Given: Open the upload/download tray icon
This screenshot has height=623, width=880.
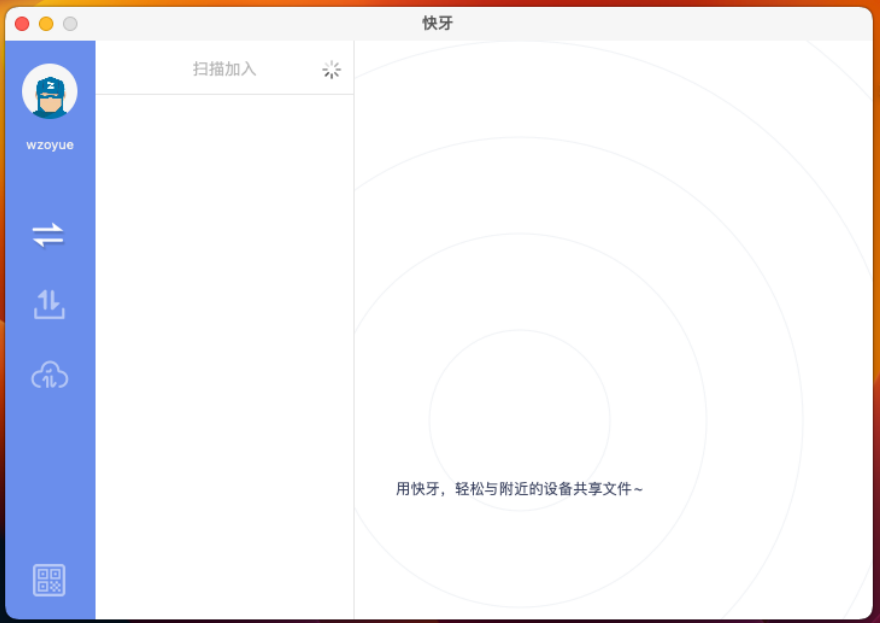Looking at the screenshot, I should click(49, 305).
